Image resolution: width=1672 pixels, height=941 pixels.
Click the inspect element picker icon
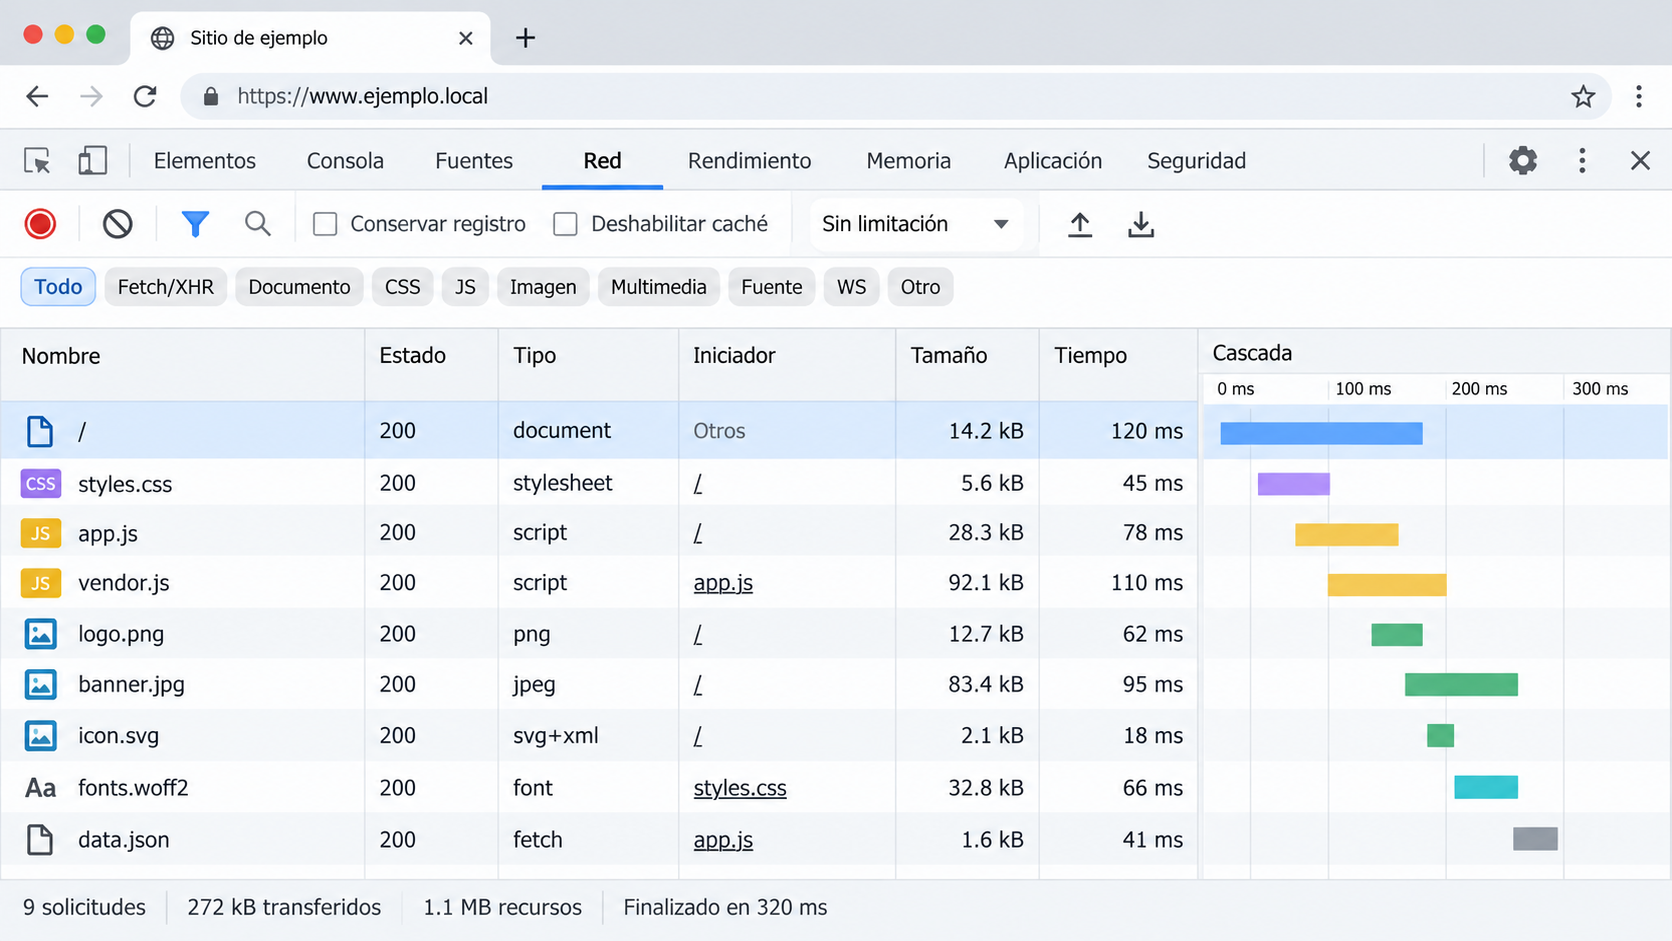click(37, 161)
